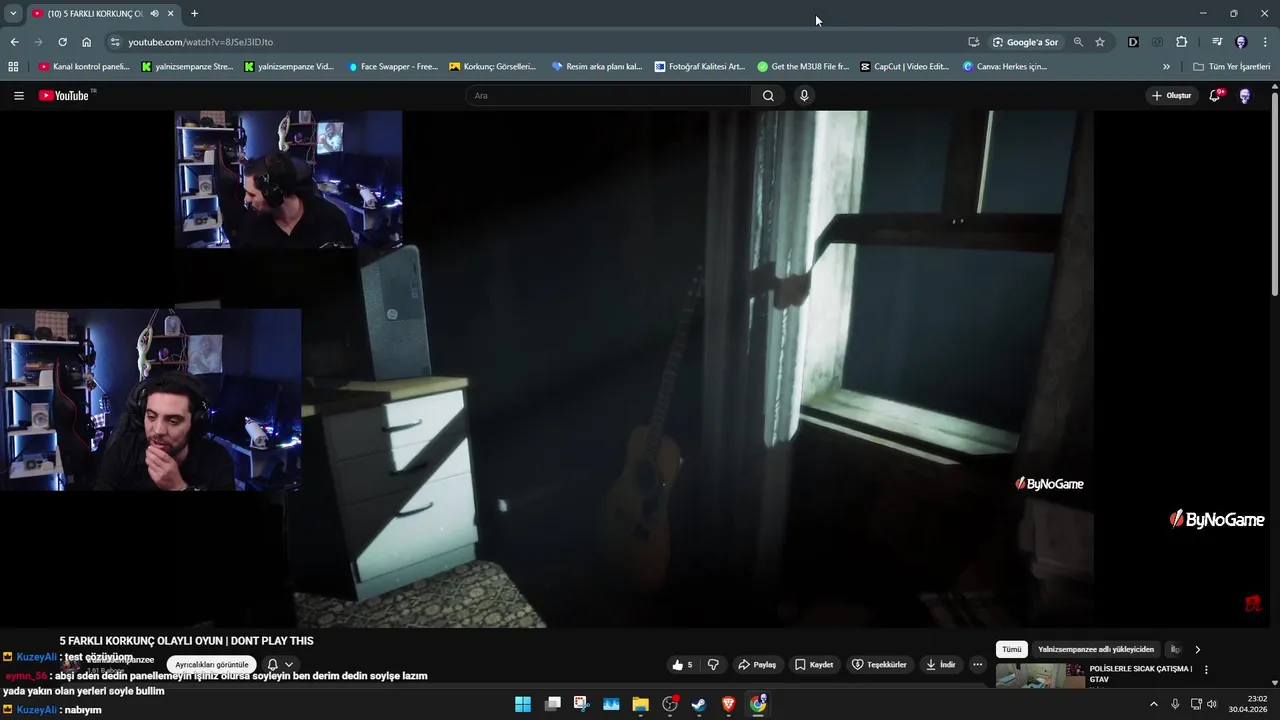Expand the tab search dropdown arrow
The height and width of the screenshot is (720, 1280).
tap(13, 14)
